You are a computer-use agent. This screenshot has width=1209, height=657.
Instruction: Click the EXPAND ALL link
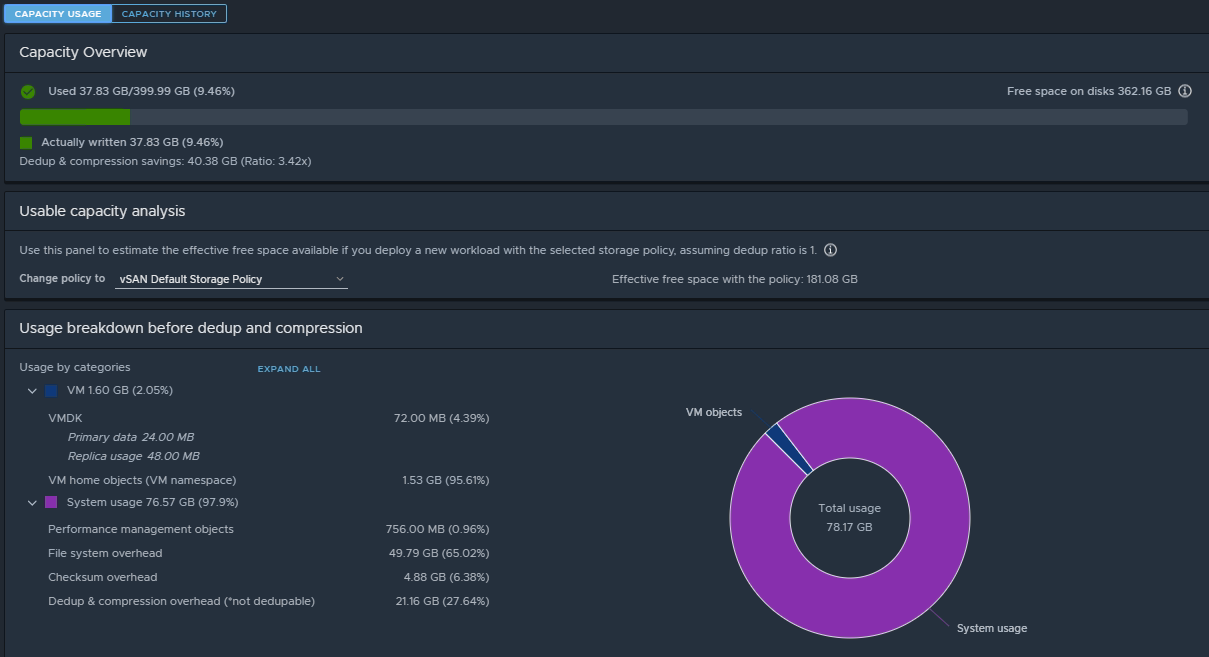[288, 369]
